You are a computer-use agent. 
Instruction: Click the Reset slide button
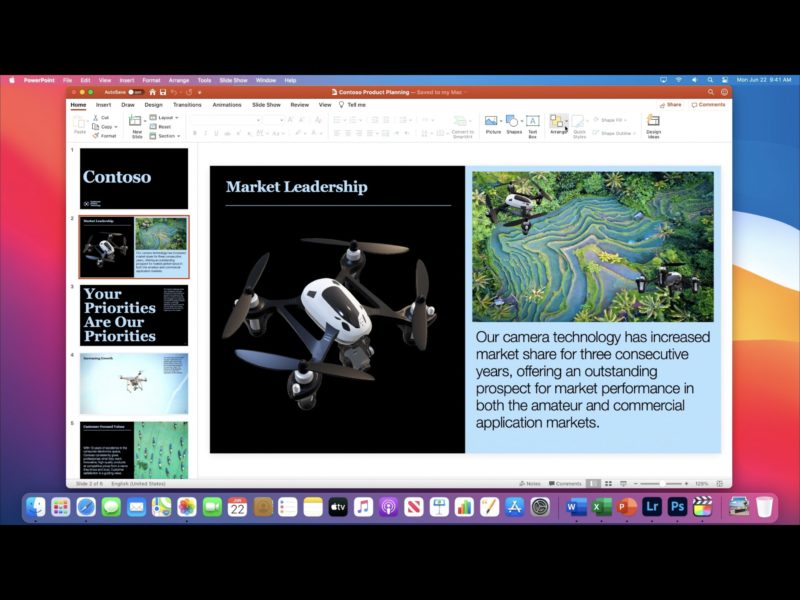(x=160, y=127)
